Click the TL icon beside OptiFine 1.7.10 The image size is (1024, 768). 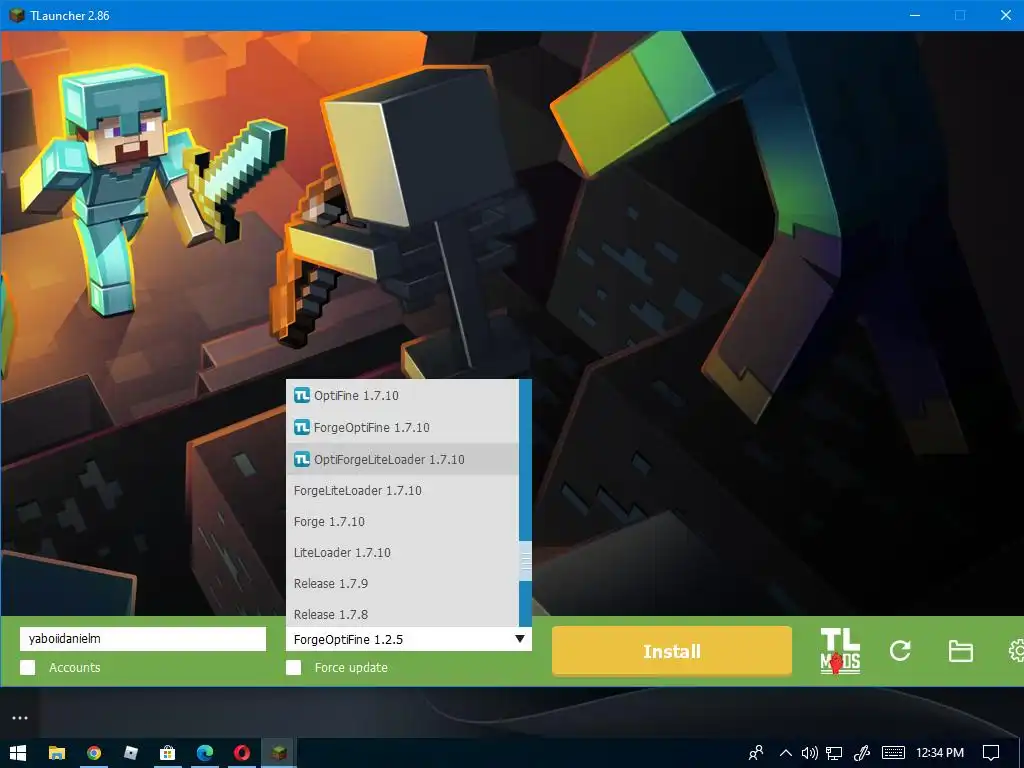point(302,395)
